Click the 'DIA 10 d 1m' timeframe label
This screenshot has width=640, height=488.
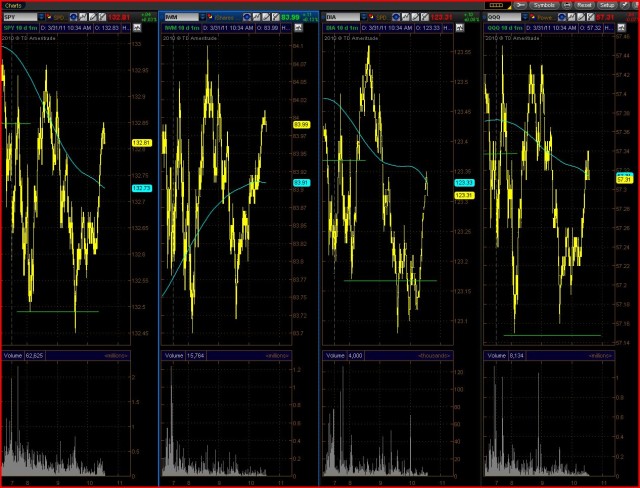click(342, 28)
